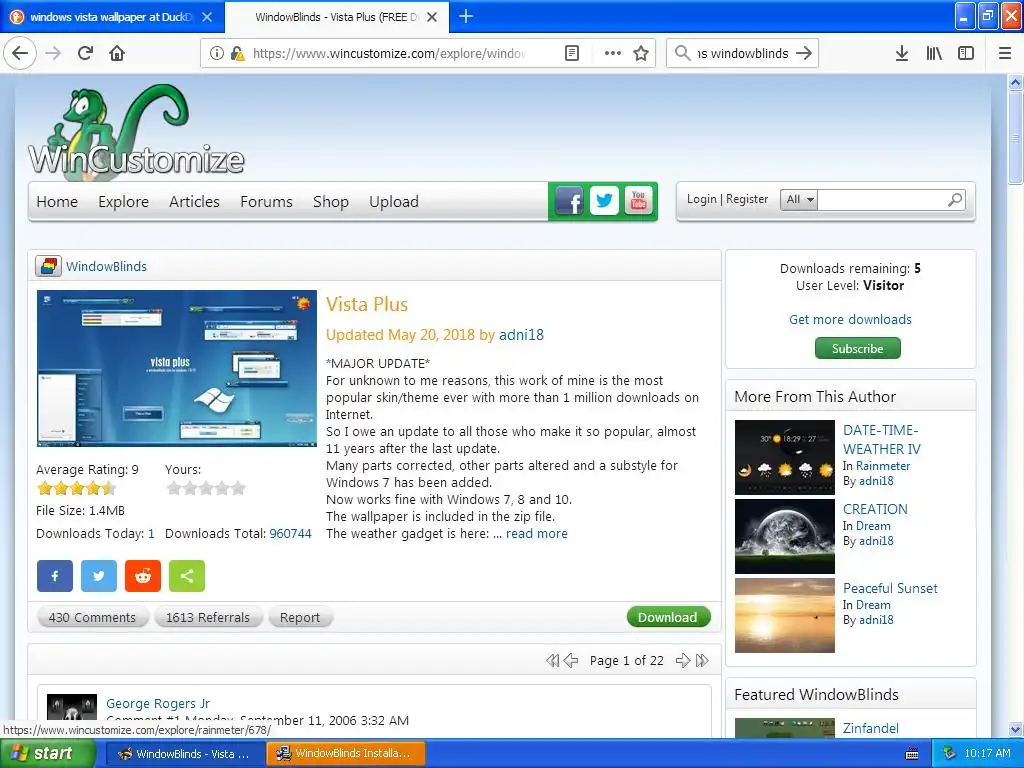The width and height of the screenshot is (1024, 768).
Task: Share Vista Plus on Reddit
Action: point(143,576)
